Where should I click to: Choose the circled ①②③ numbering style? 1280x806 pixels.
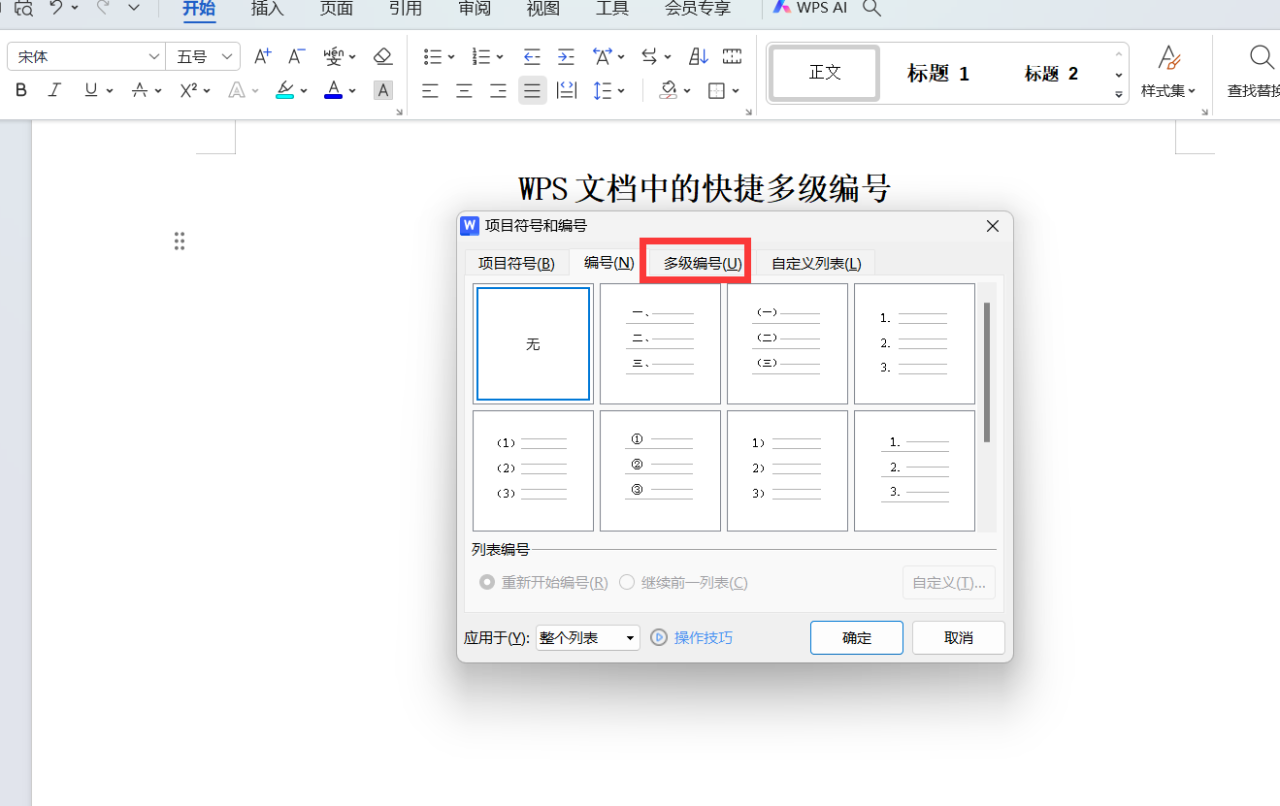tap(660, 471)
